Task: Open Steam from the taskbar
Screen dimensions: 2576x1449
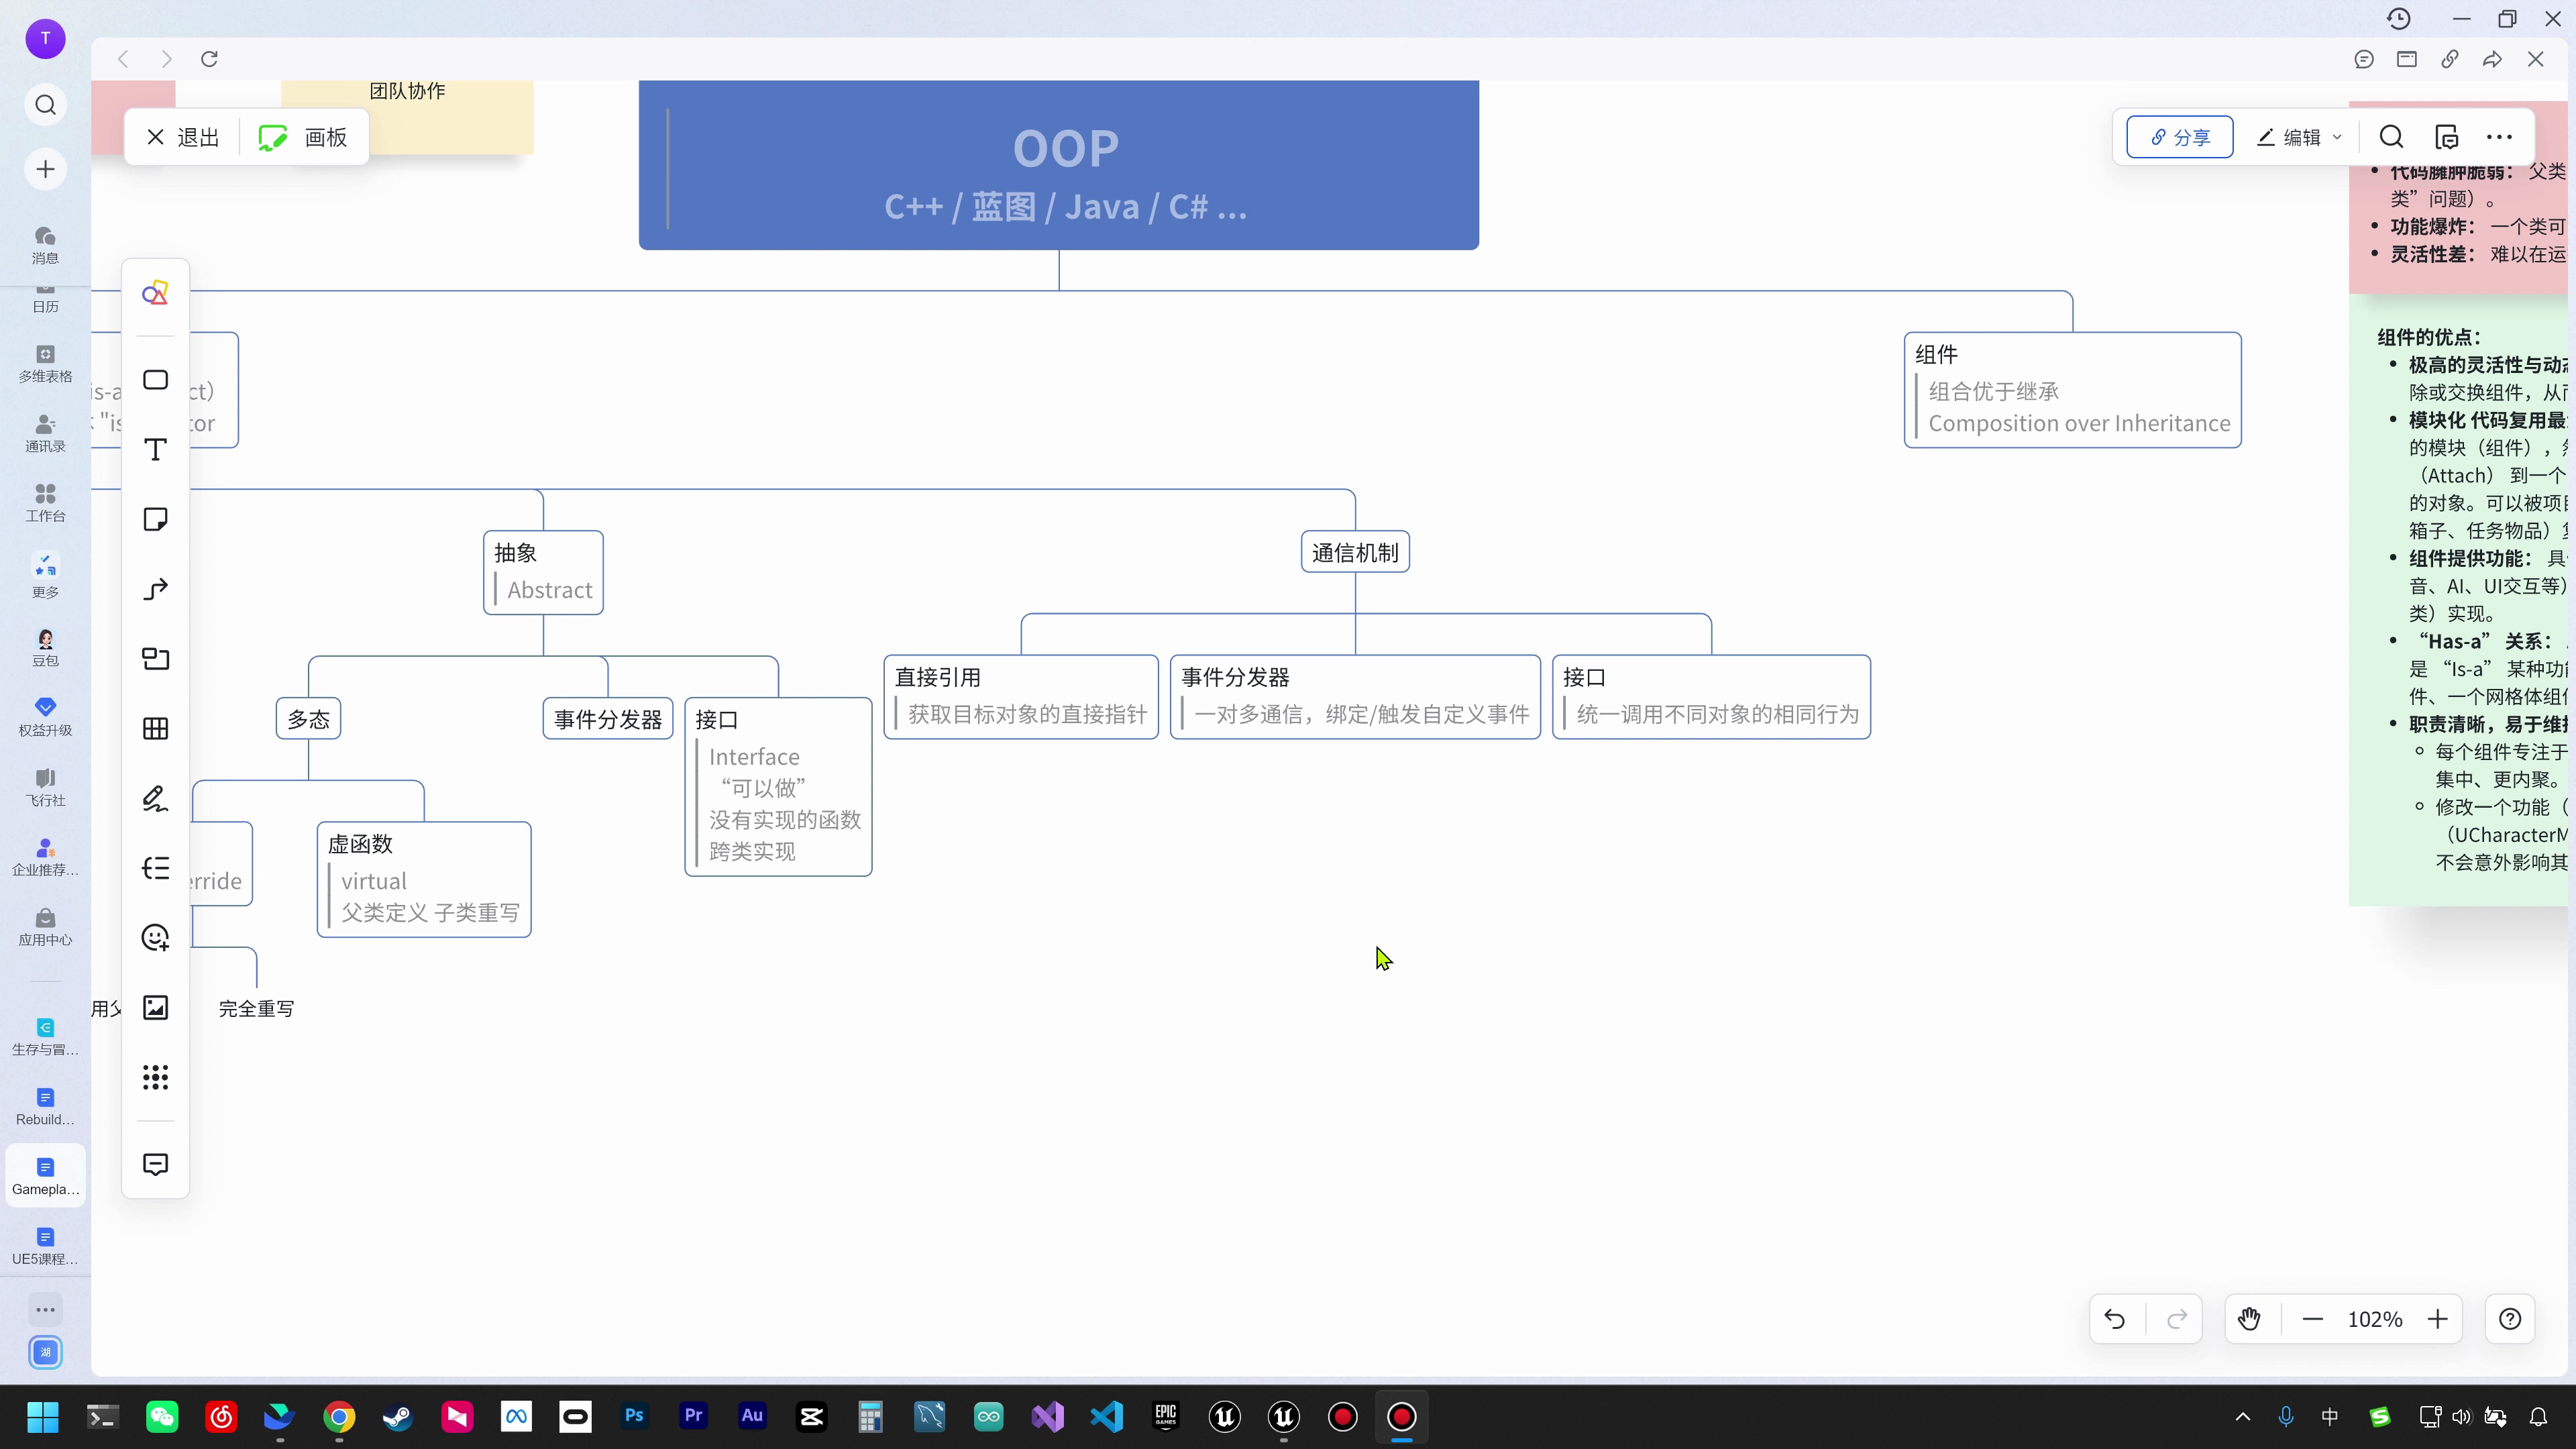Action: pyautogui.click(x=398, y=1417)
